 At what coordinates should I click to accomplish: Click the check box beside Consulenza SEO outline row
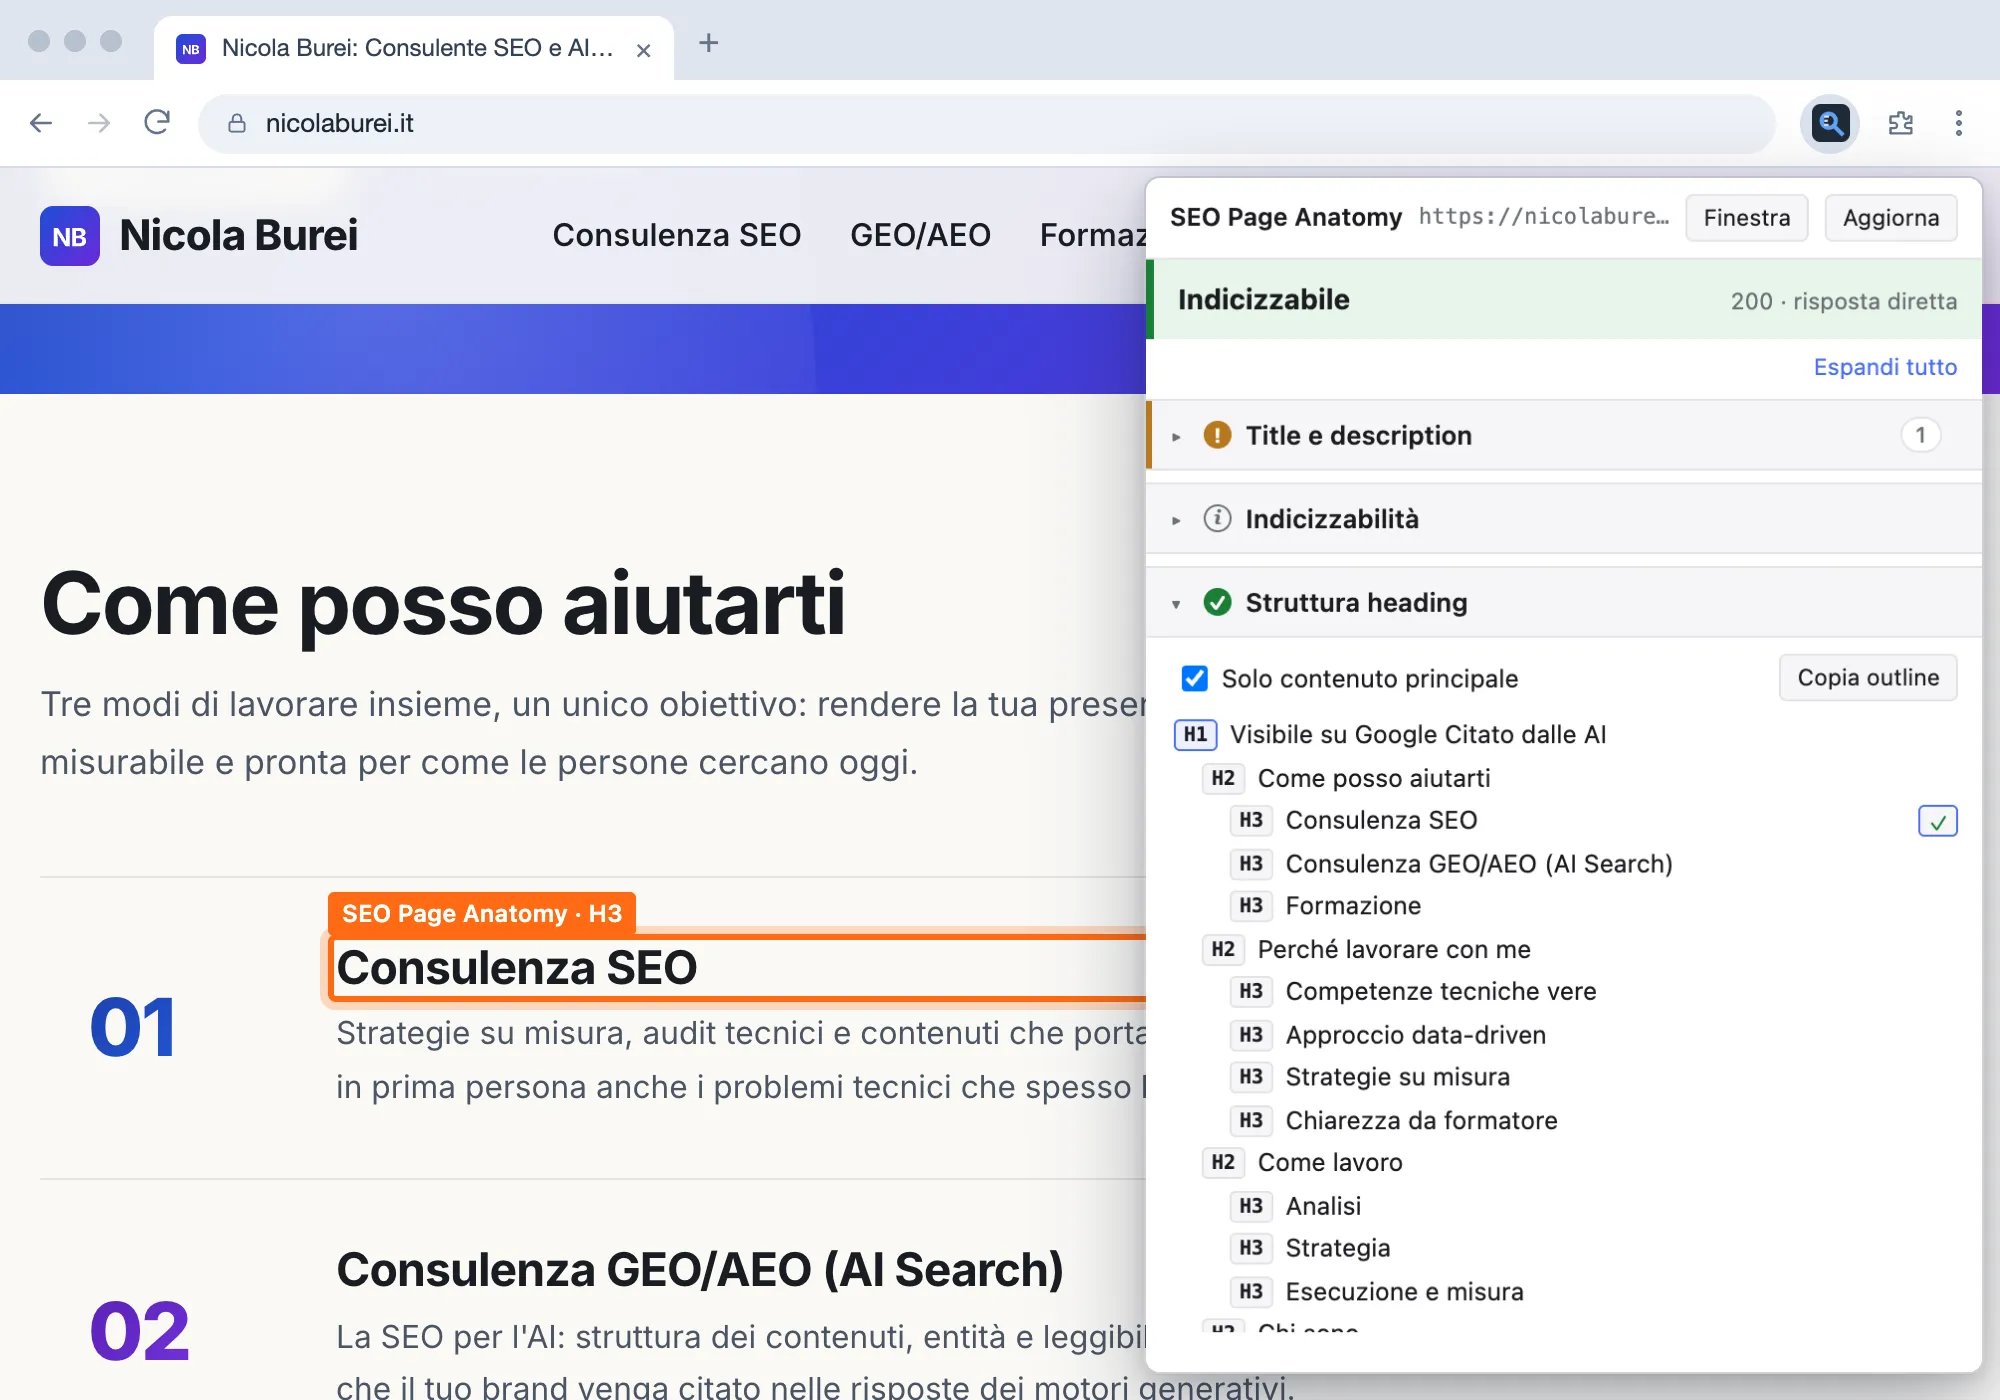point(1937,821)
